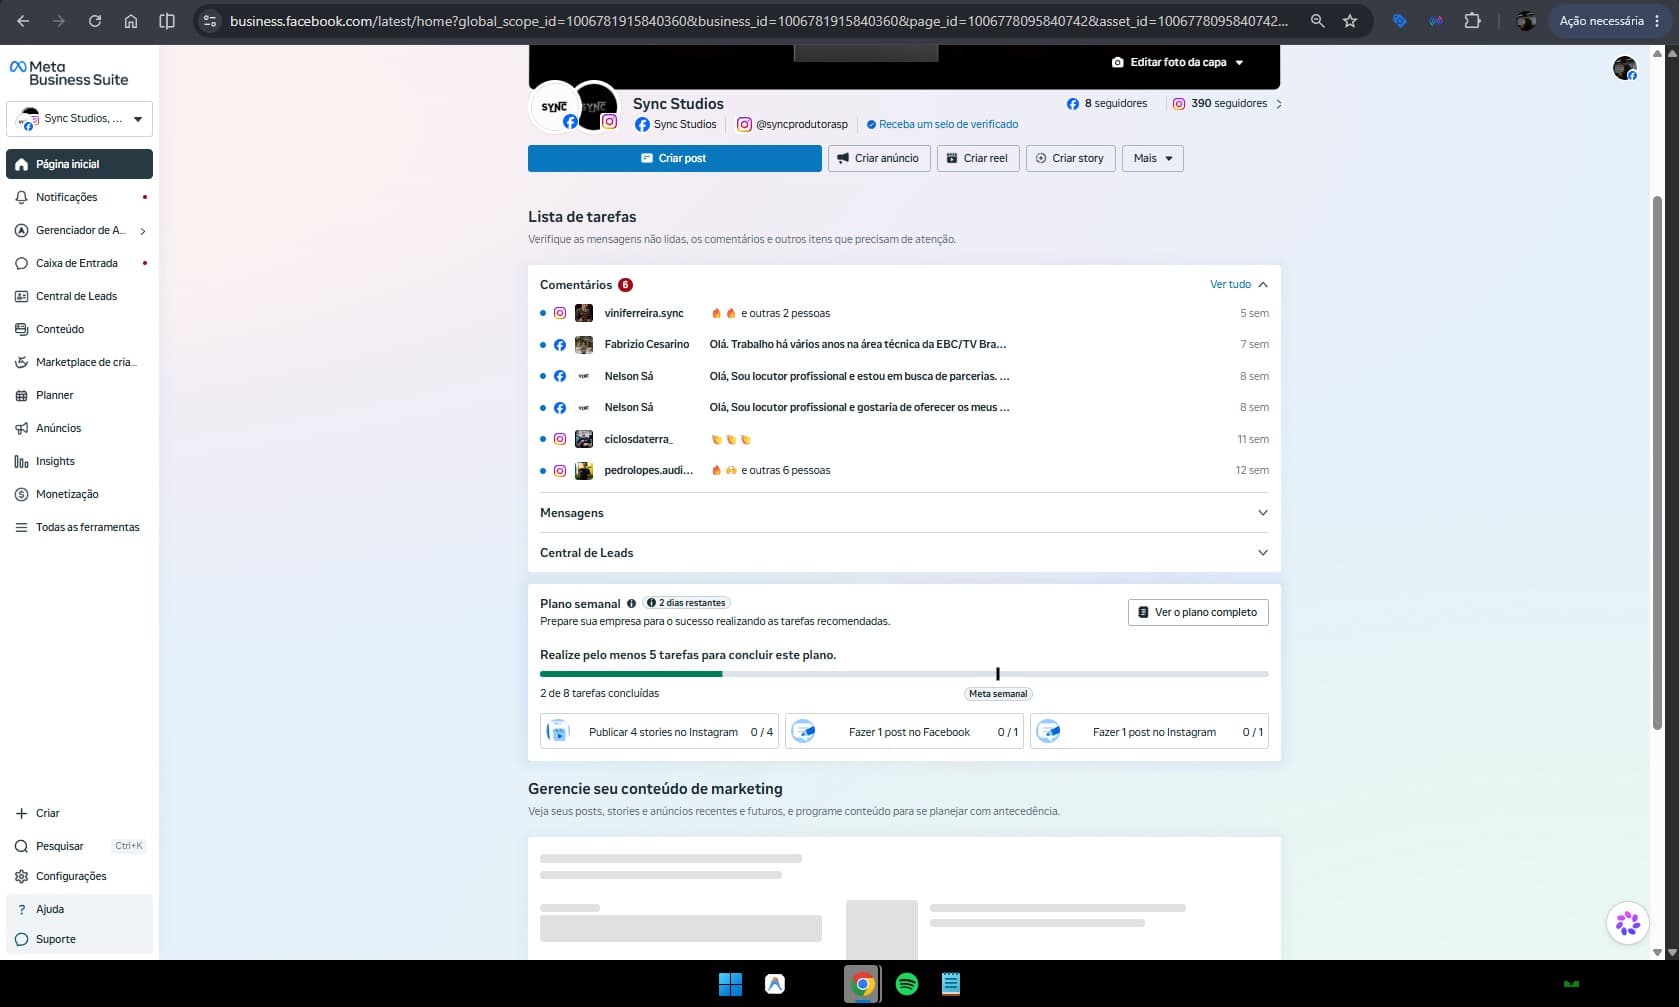
Task: Click the Todas as ferramentas menu icon
Action: [21, 527]
